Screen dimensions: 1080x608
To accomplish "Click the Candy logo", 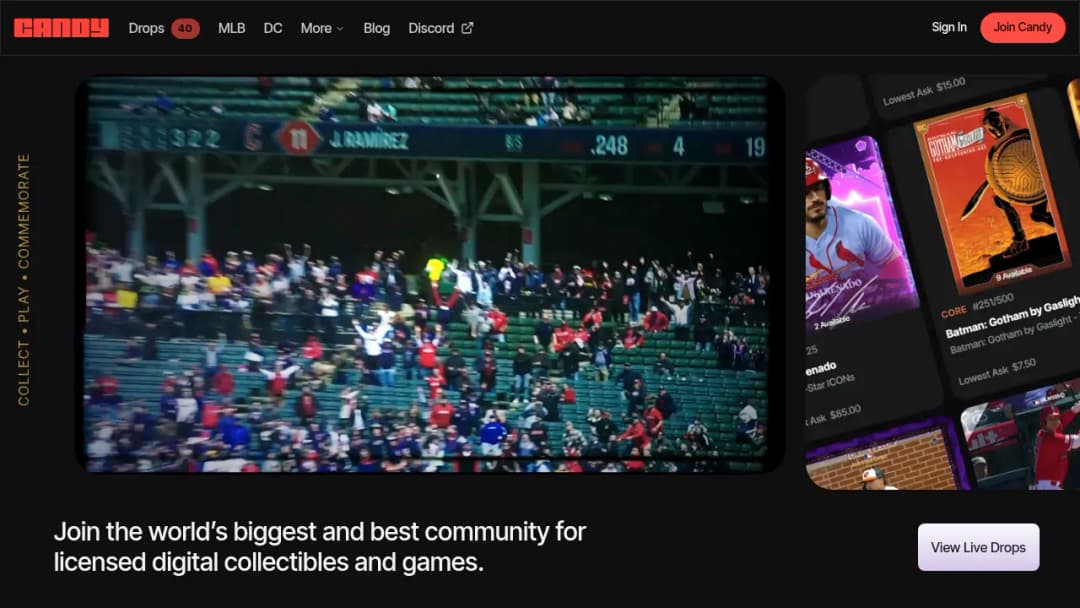I will [x=61, y=28].
